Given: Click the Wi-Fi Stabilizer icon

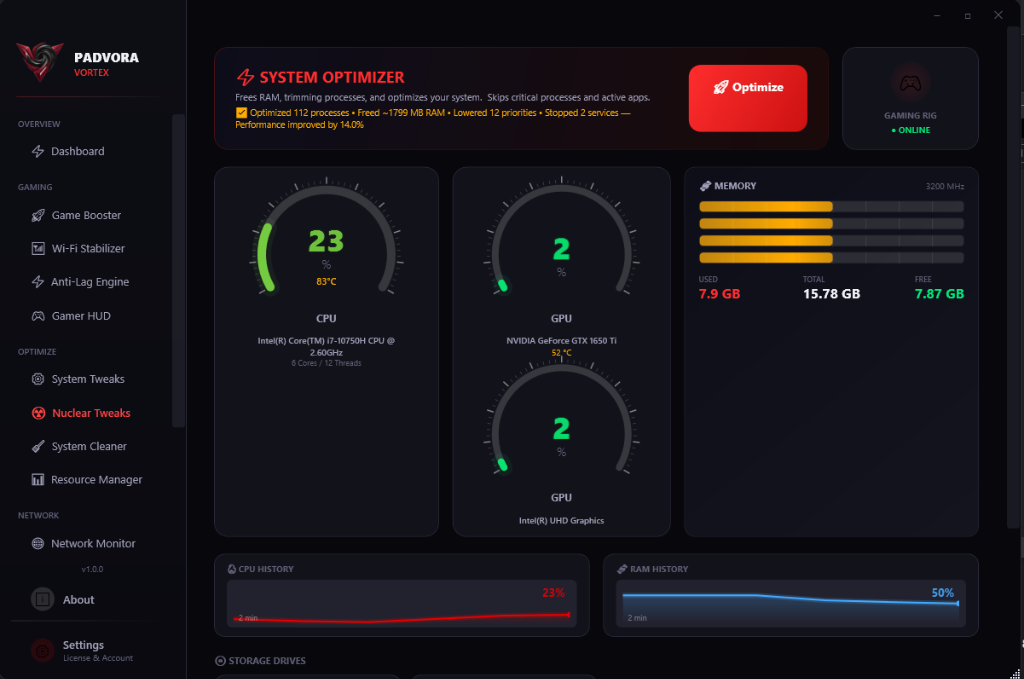Looking at the screenshot, I should click(38, 248).
